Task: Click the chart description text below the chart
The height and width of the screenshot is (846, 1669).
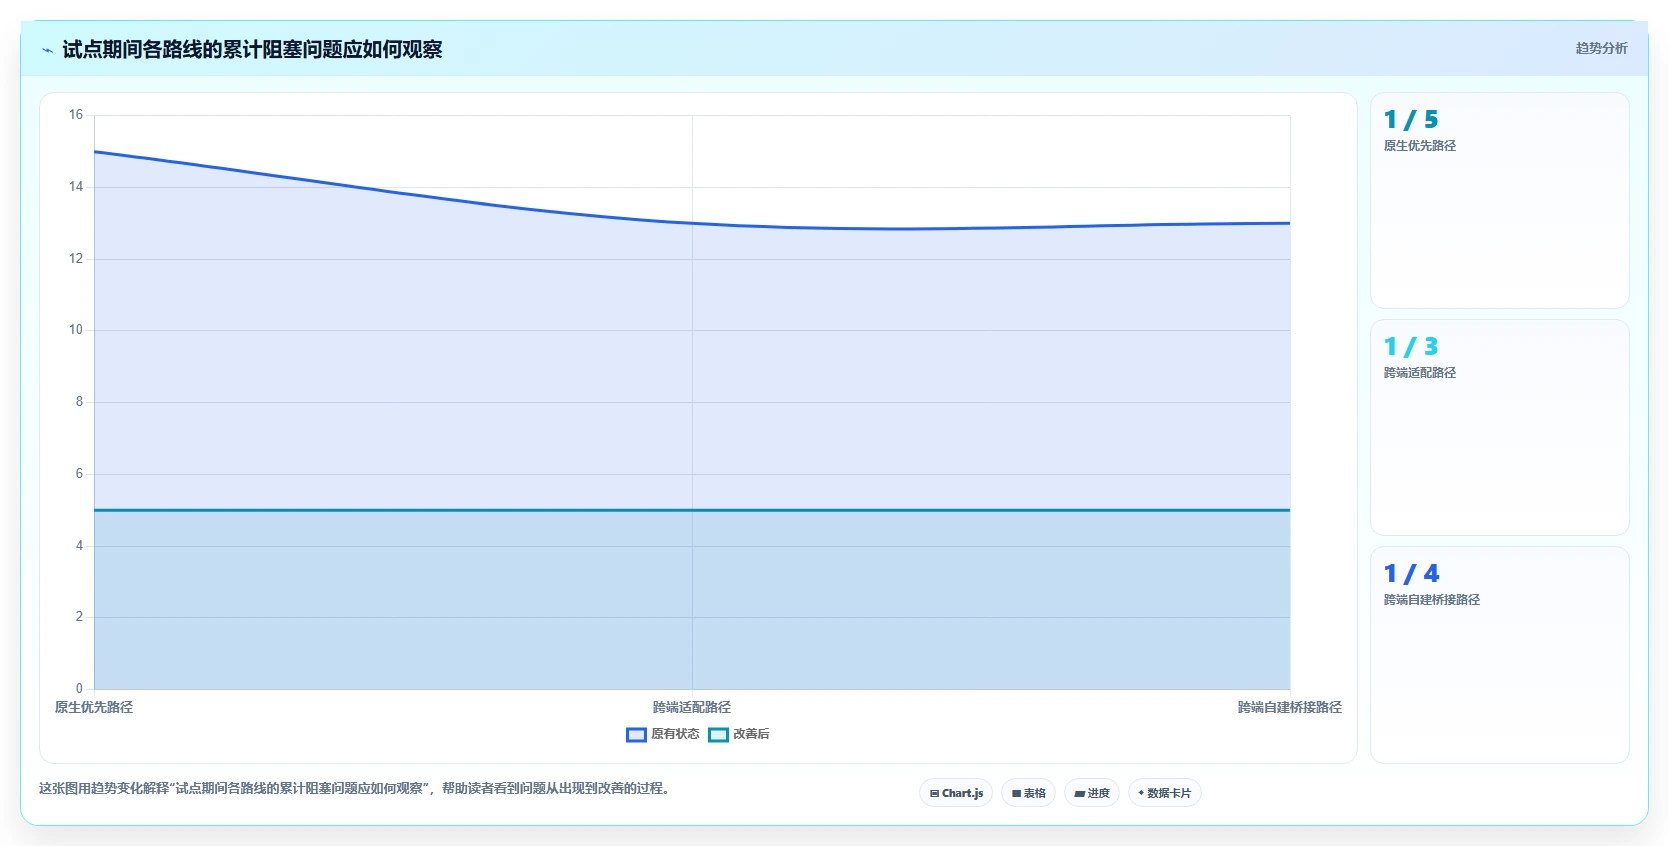Action: pyautogui.click(x=354, y=788)
